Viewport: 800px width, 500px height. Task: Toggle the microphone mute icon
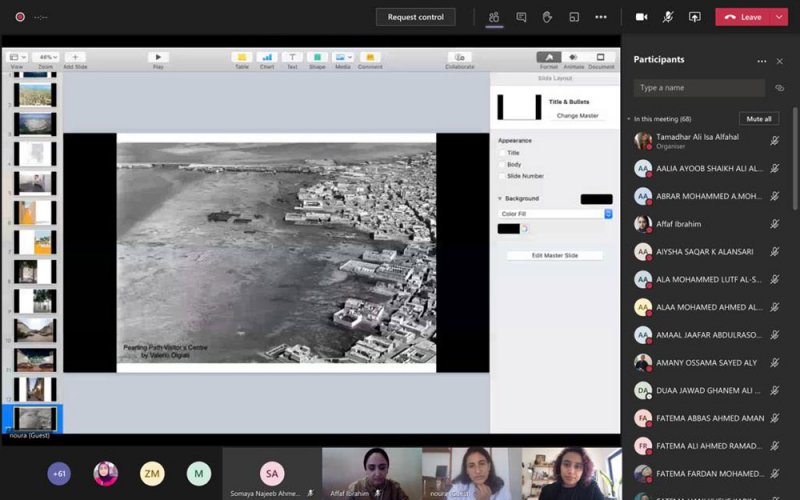coord(668,17)
